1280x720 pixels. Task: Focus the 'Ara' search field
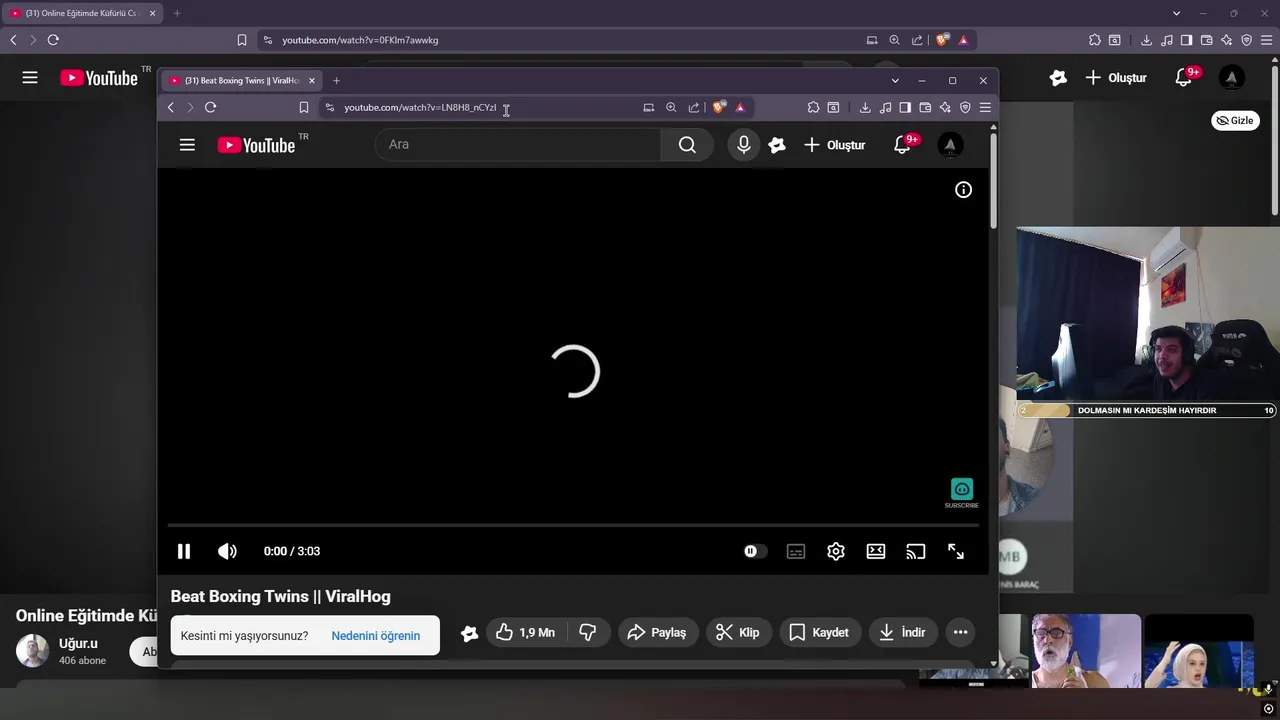click(x=518, y=145)
